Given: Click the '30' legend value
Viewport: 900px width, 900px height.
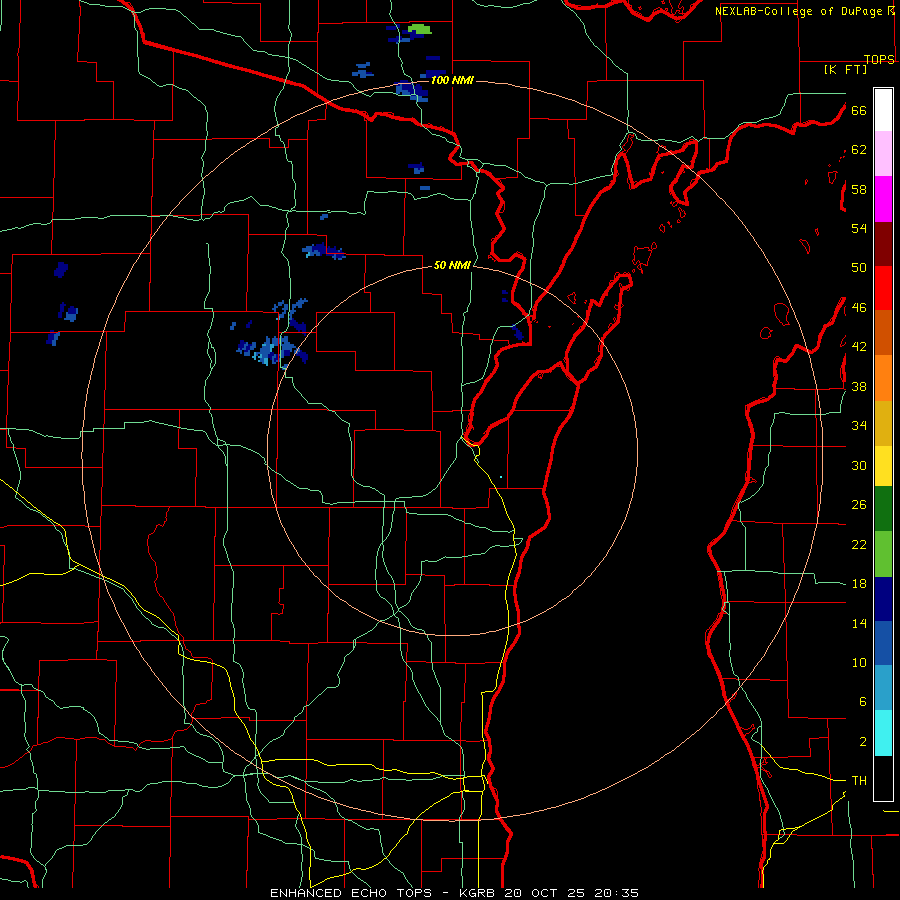Looking at the screenshot, I should (859, 465).
